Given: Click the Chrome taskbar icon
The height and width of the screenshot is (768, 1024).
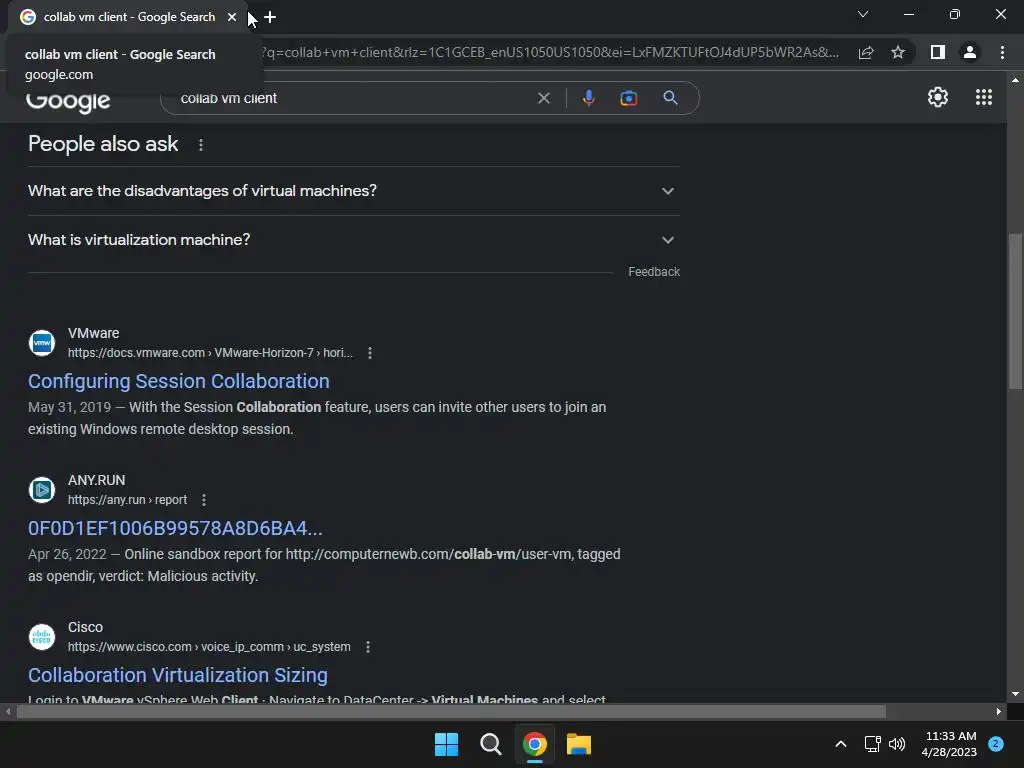Looking at the screenshot, I should 535,744.
